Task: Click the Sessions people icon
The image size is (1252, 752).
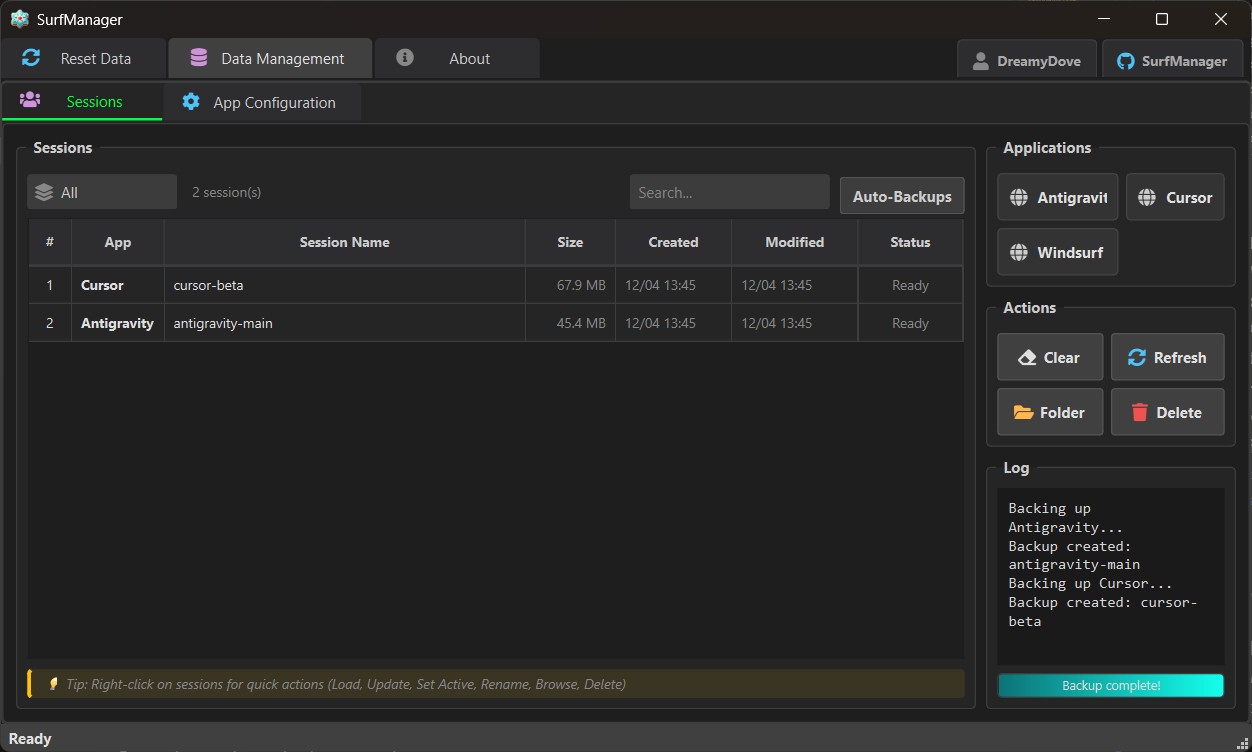Action: [x=30, y=100]
